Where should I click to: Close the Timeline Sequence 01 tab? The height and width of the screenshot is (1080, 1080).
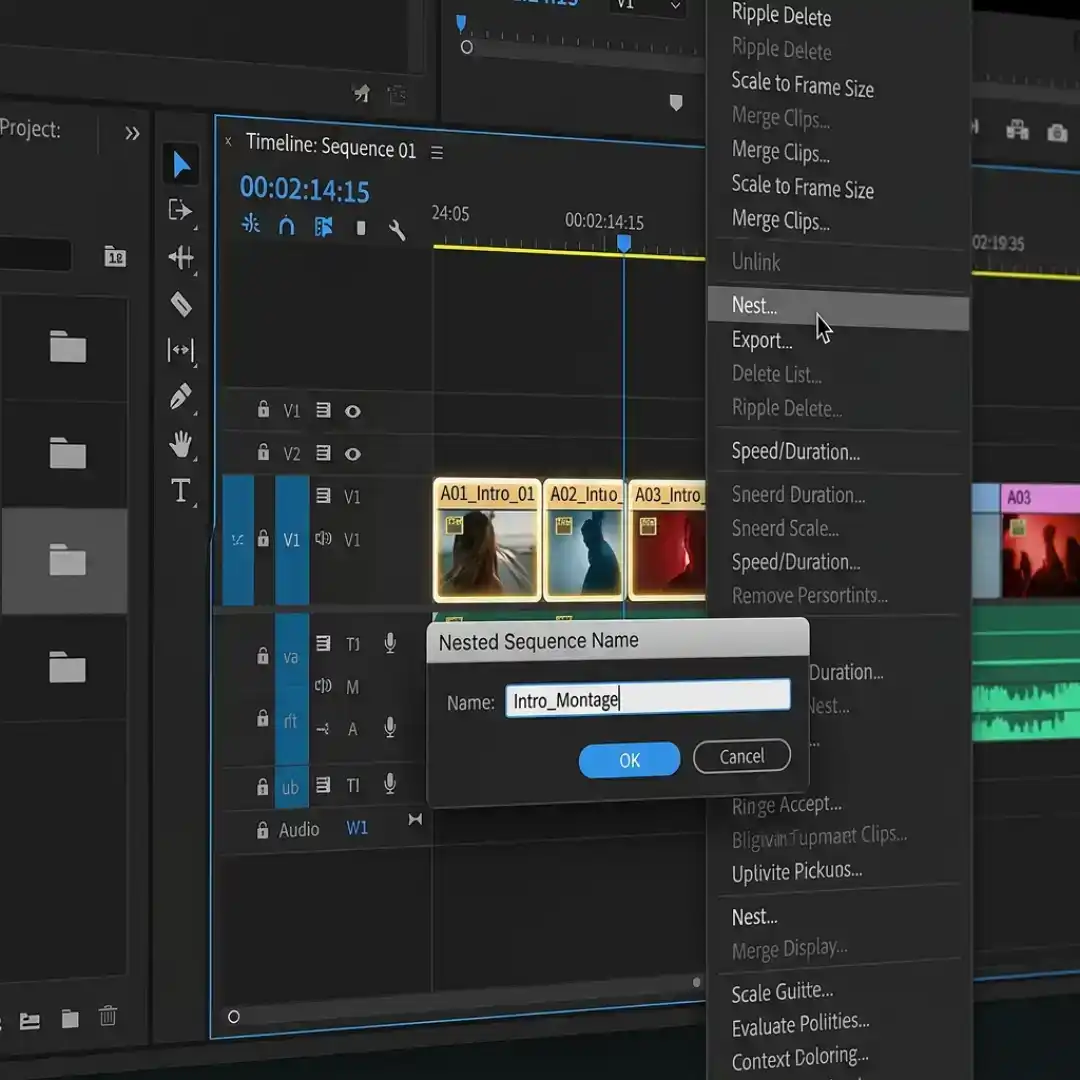click(x=228, y=141)
